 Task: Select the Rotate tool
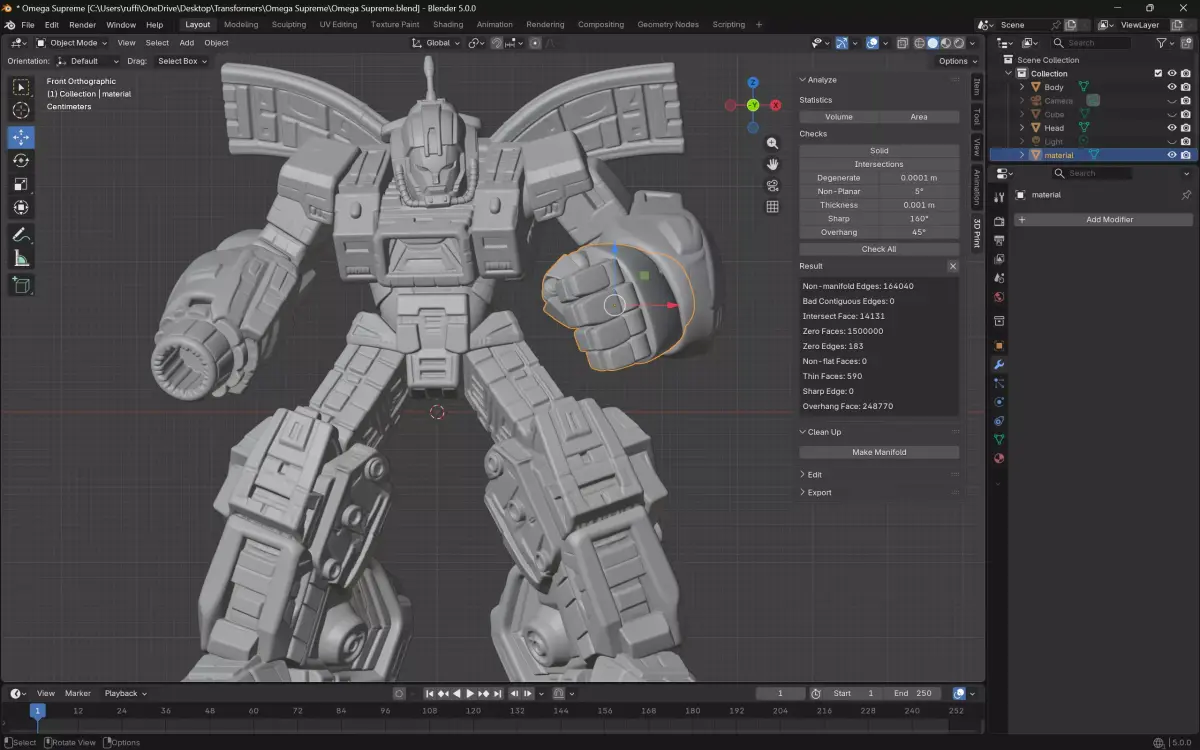[21, 161]
